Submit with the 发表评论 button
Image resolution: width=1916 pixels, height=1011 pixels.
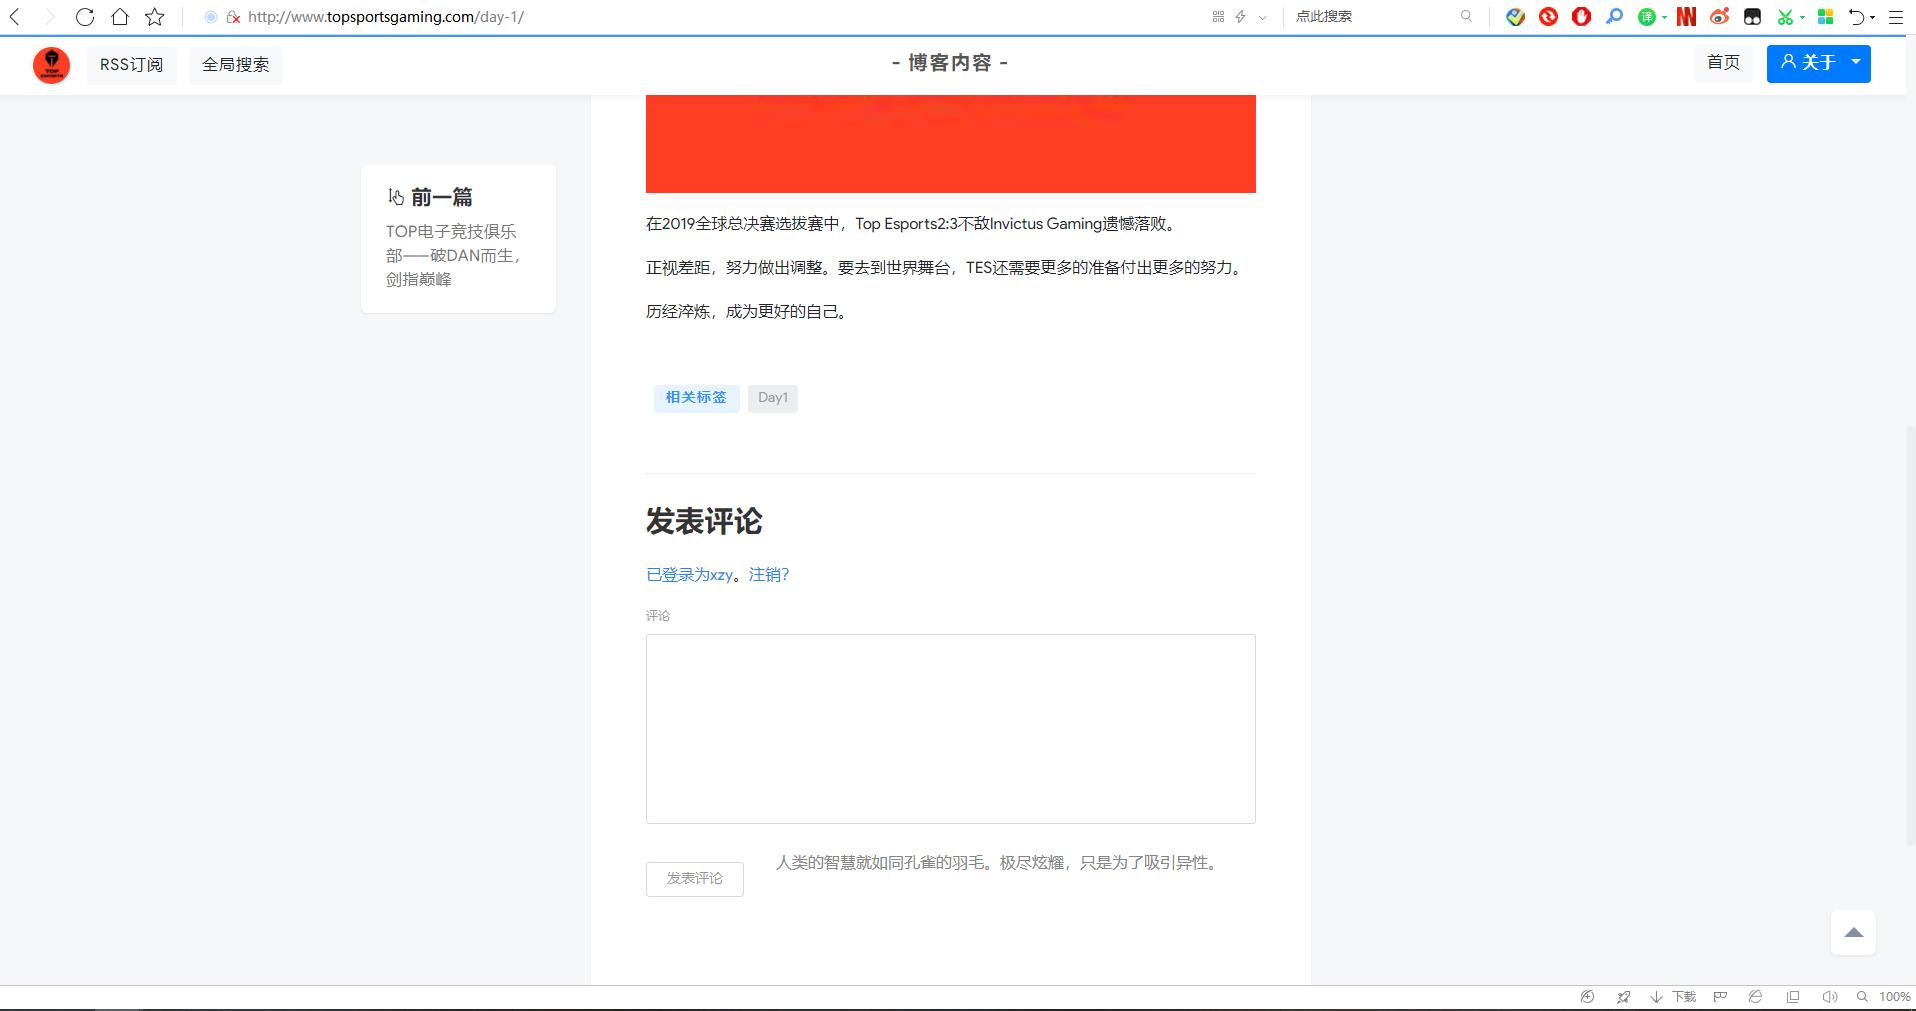695,879
